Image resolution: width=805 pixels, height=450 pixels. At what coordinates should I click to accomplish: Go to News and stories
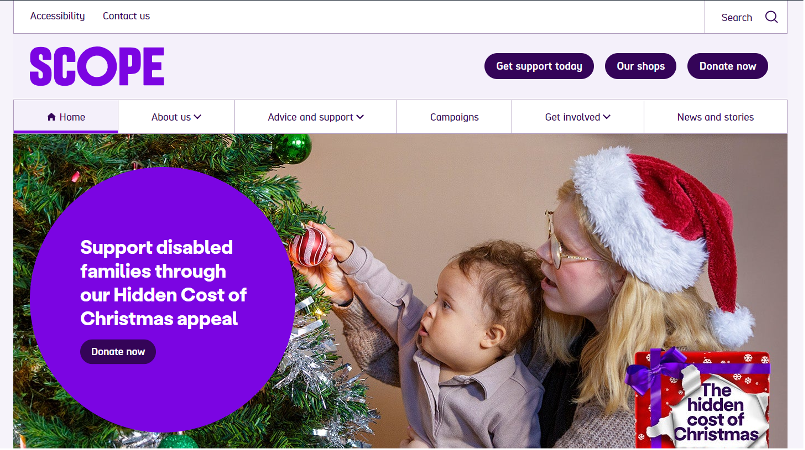pos(715,117)
